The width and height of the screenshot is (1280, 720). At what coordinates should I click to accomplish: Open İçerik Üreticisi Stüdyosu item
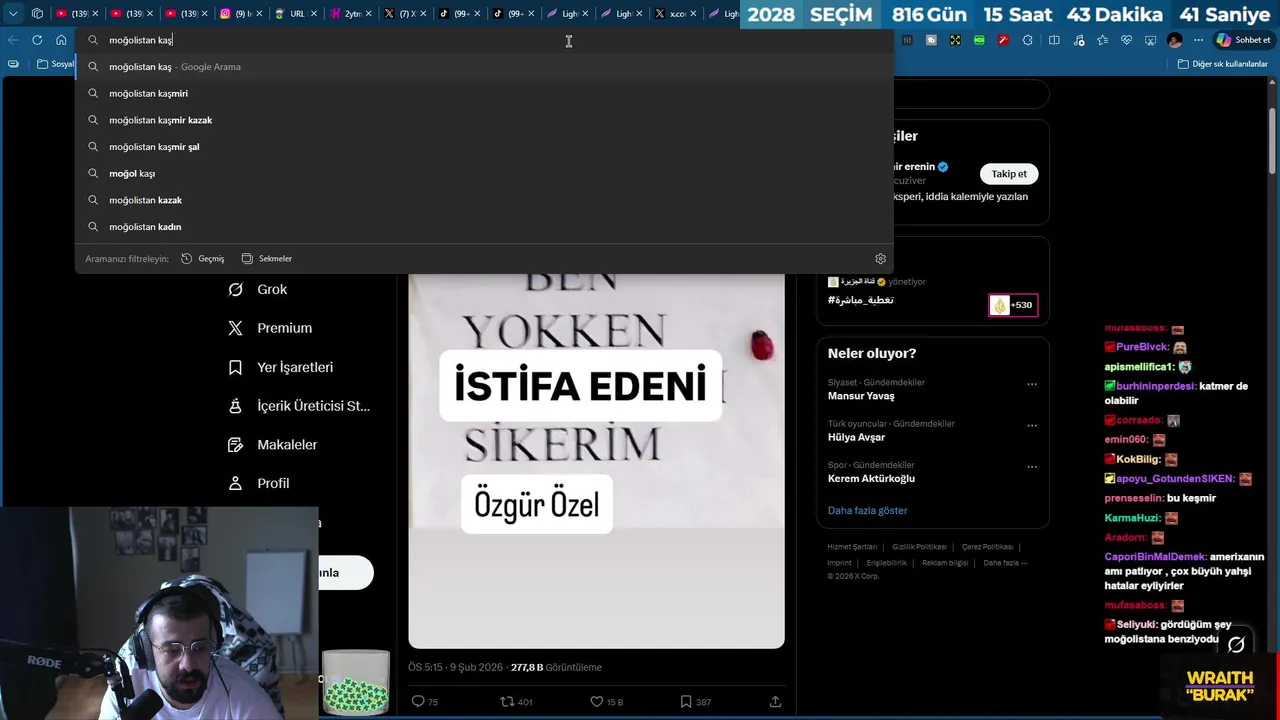coord(299,406)
